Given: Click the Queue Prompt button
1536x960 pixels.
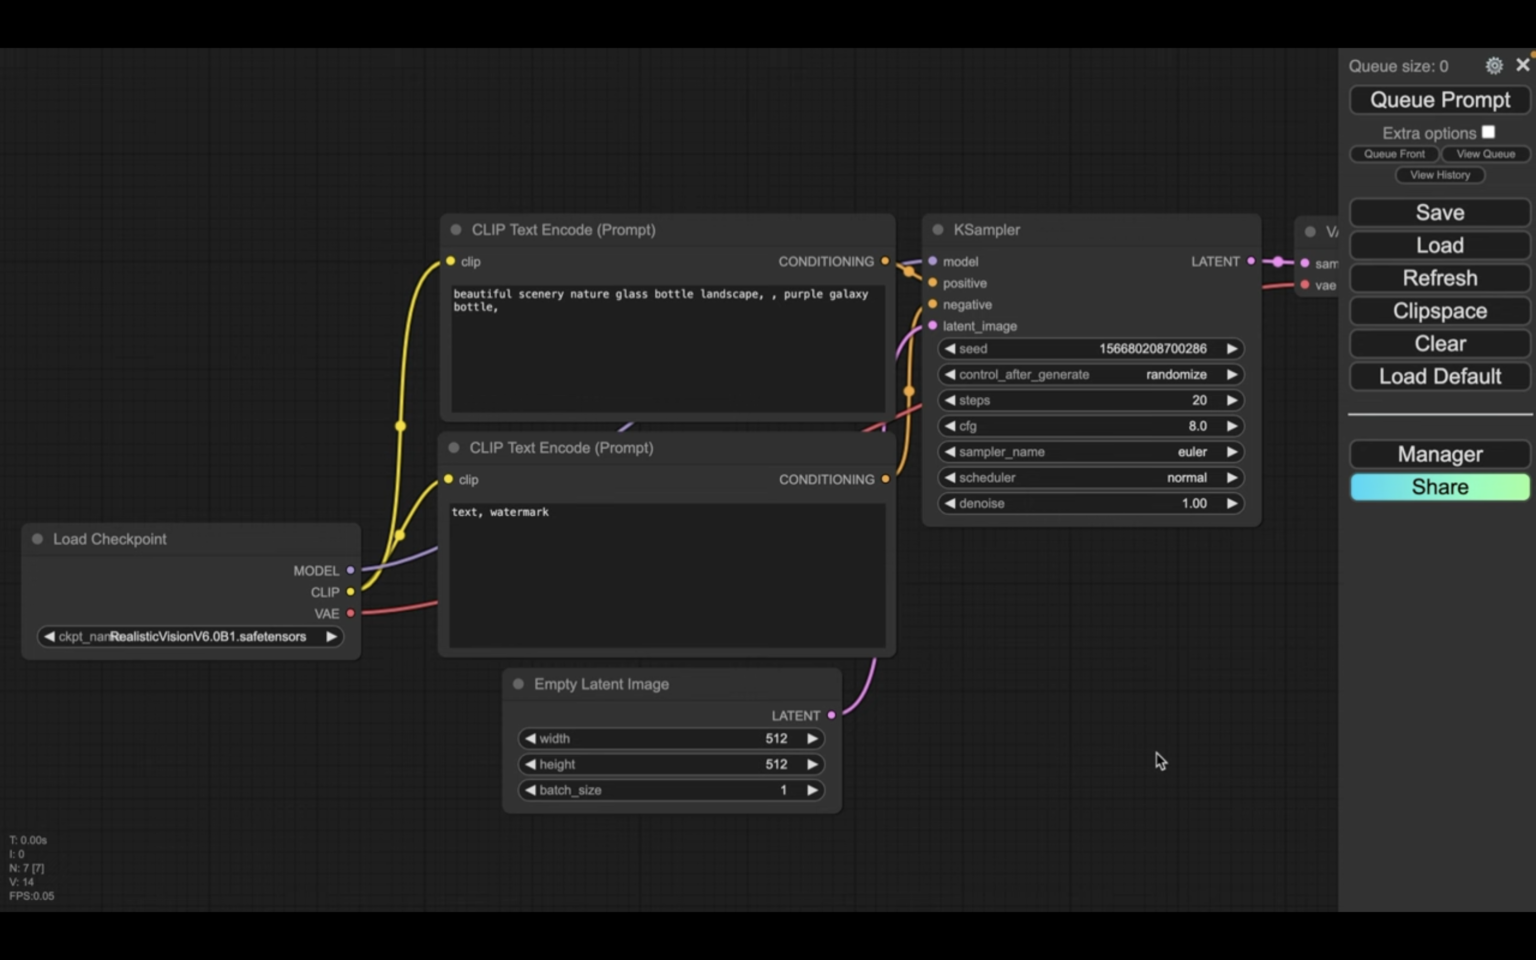Looking at the screenshot, I should pyautogui.click(x=1440, y=100).
